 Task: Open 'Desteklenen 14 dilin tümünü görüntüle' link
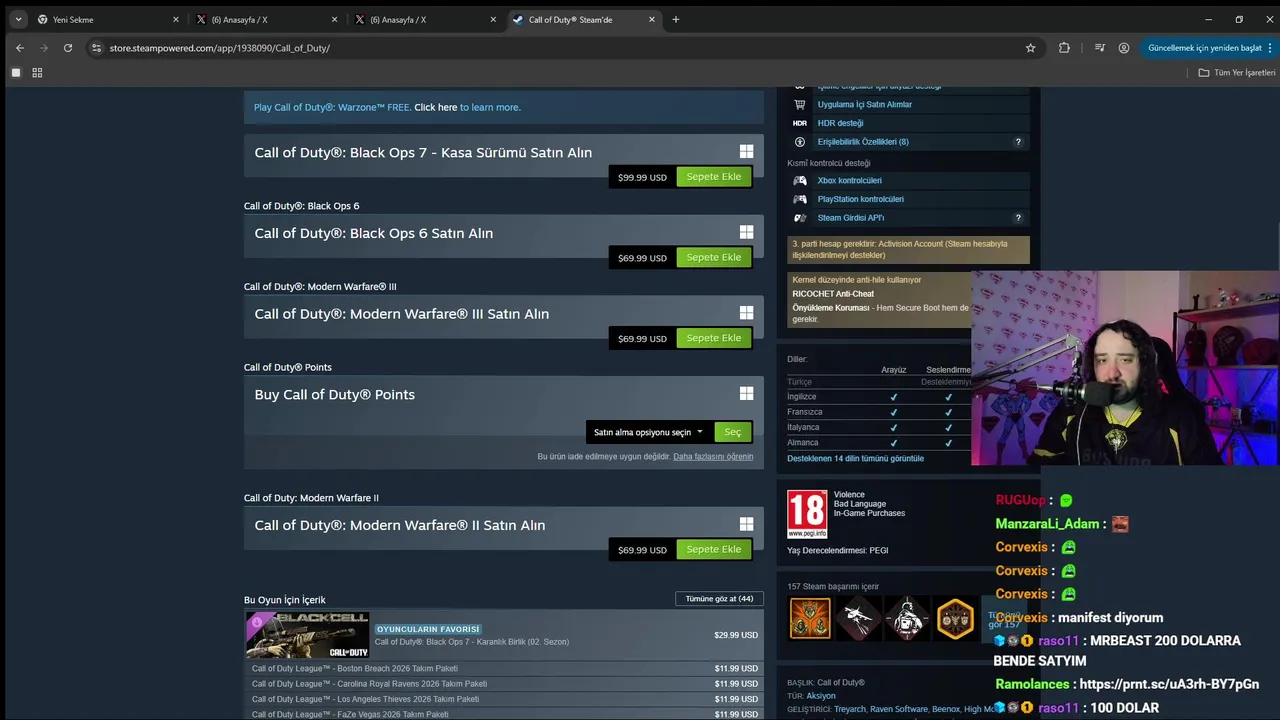[x=855, y=458]
